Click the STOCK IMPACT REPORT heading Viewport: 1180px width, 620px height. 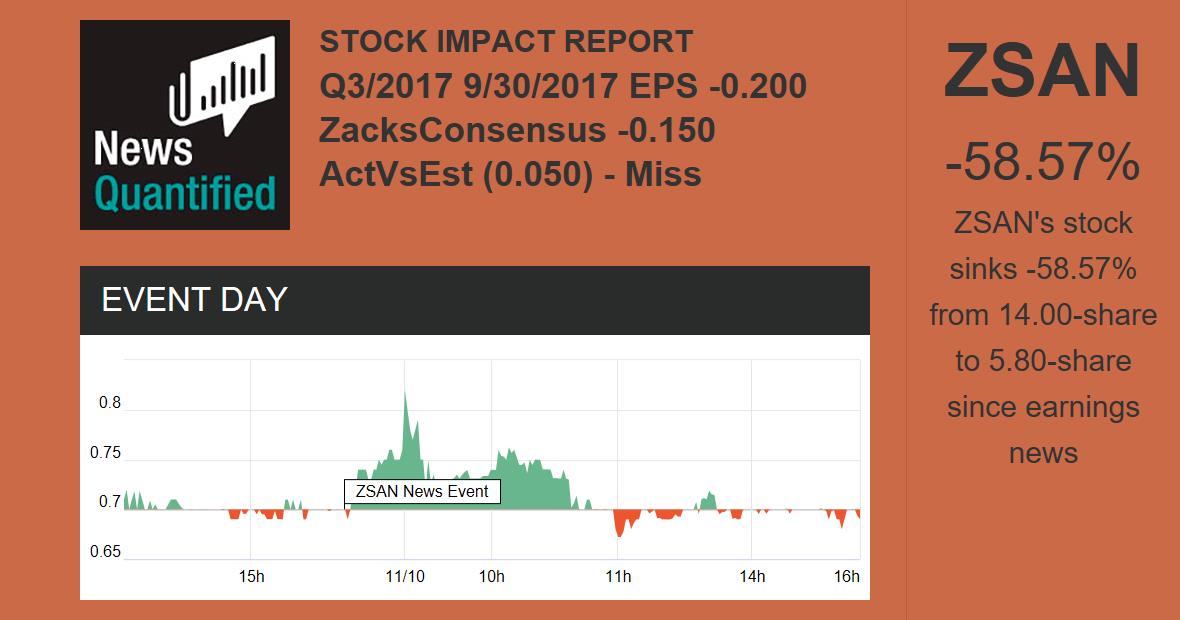pos(506,42)
